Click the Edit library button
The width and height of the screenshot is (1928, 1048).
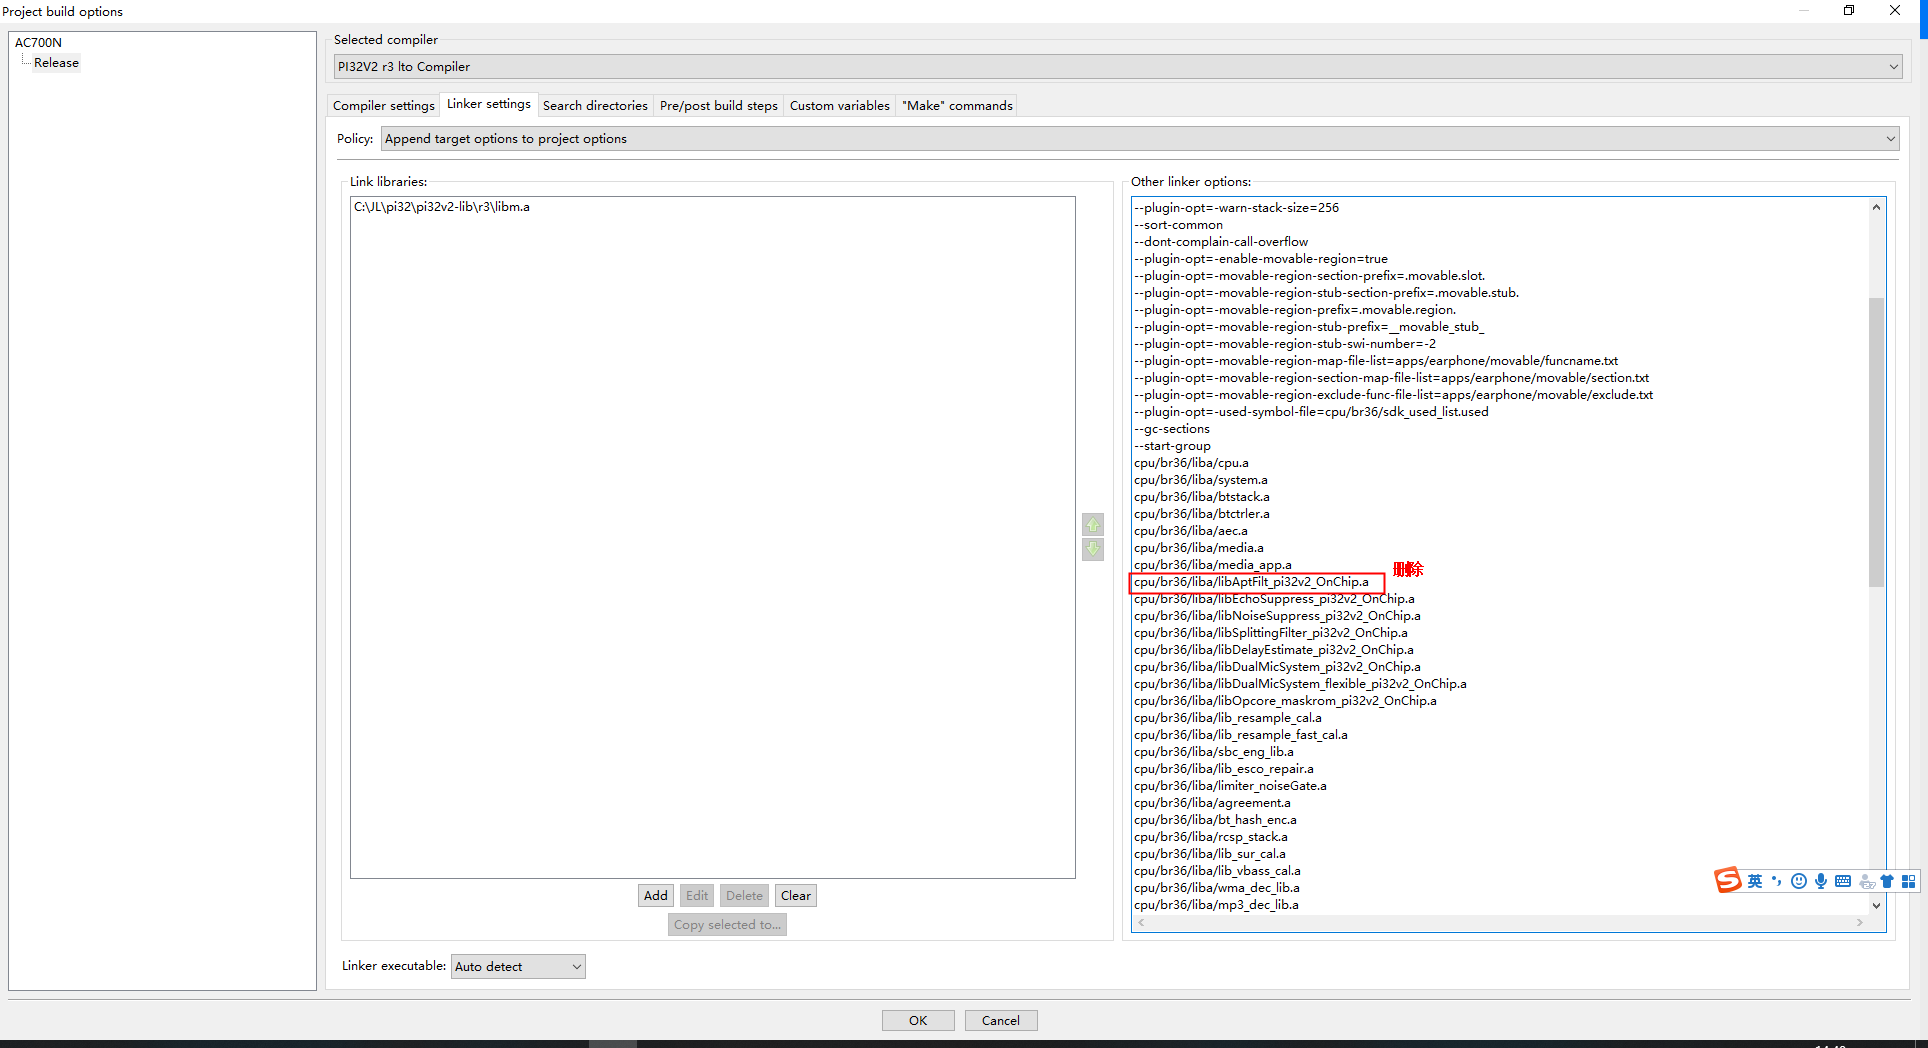[697, 895]
